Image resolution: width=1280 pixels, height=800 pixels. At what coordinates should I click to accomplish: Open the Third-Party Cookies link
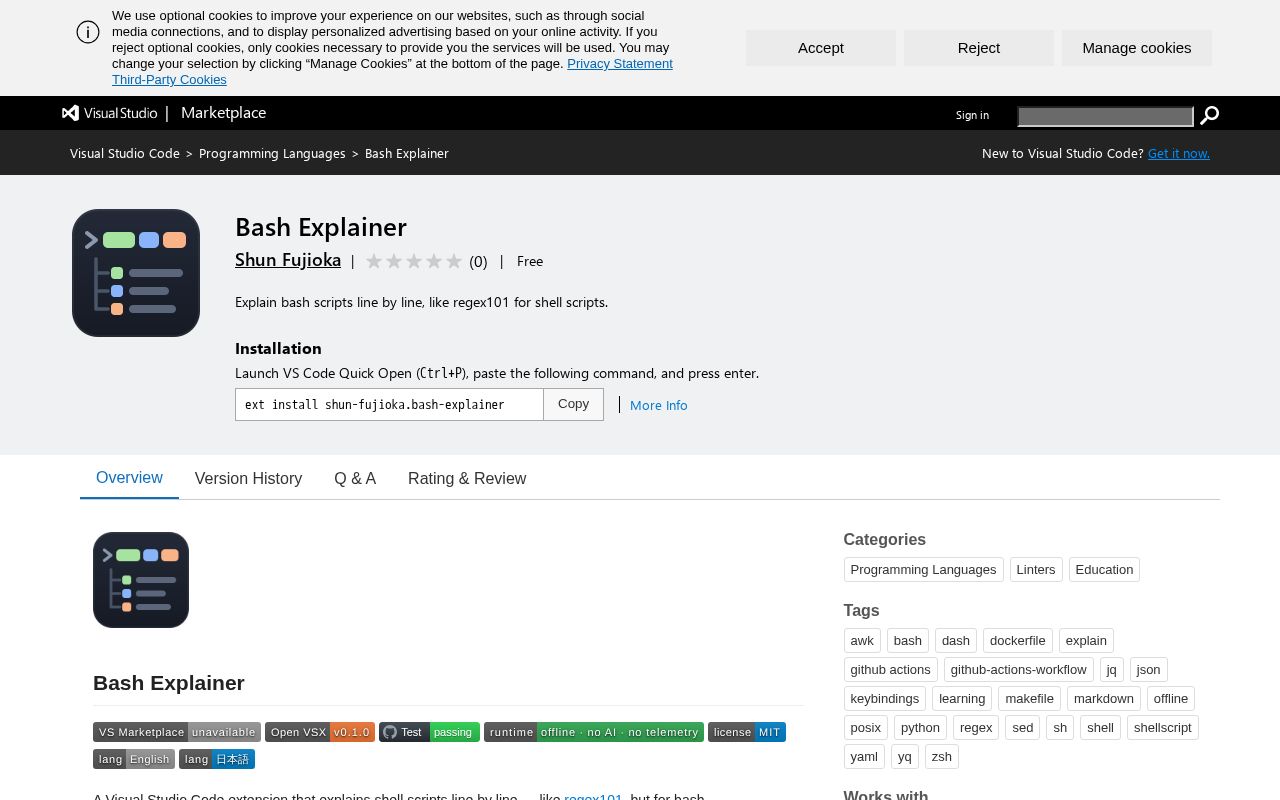[x=169, y=80]
